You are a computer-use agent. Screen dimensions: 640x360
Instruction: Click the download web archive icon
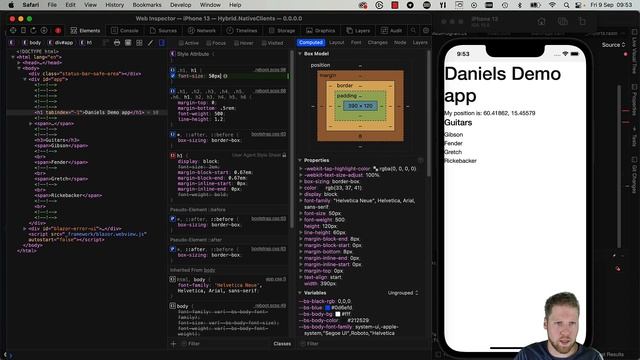pos(44,30)
